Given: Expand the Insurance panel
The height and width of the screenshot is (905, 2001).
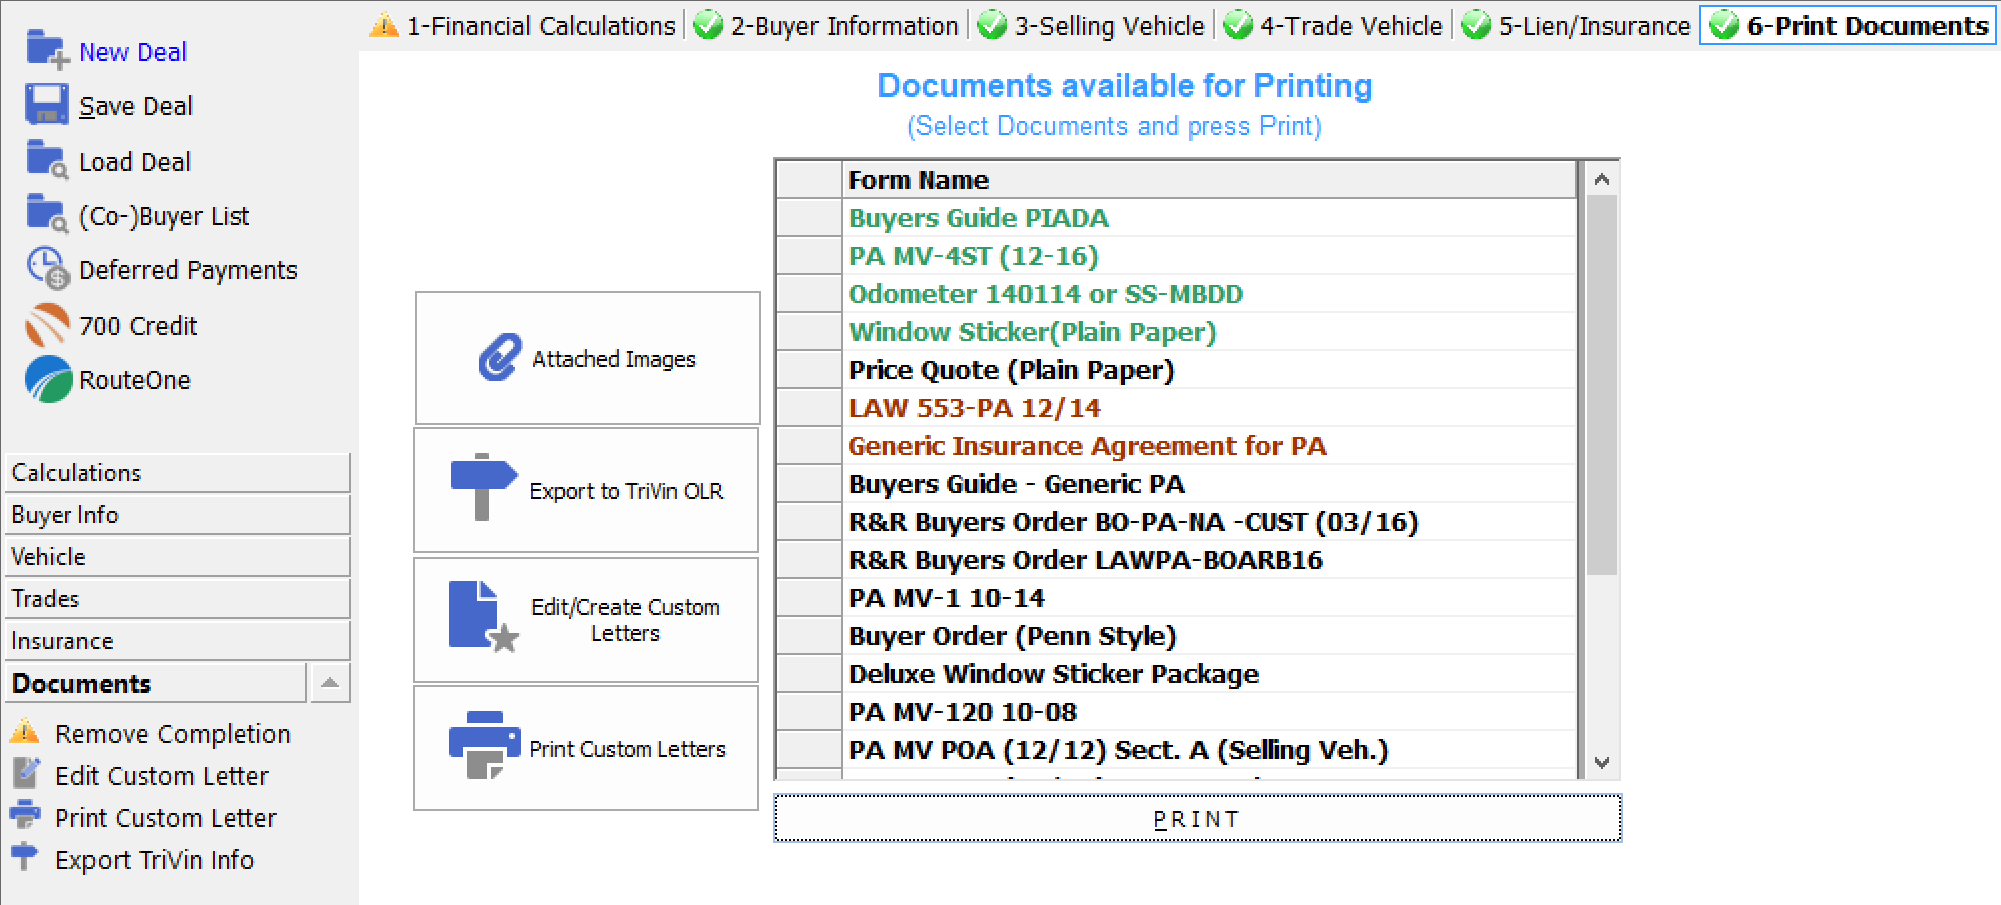Looking at the screenshot, I should tap(177, 640).
